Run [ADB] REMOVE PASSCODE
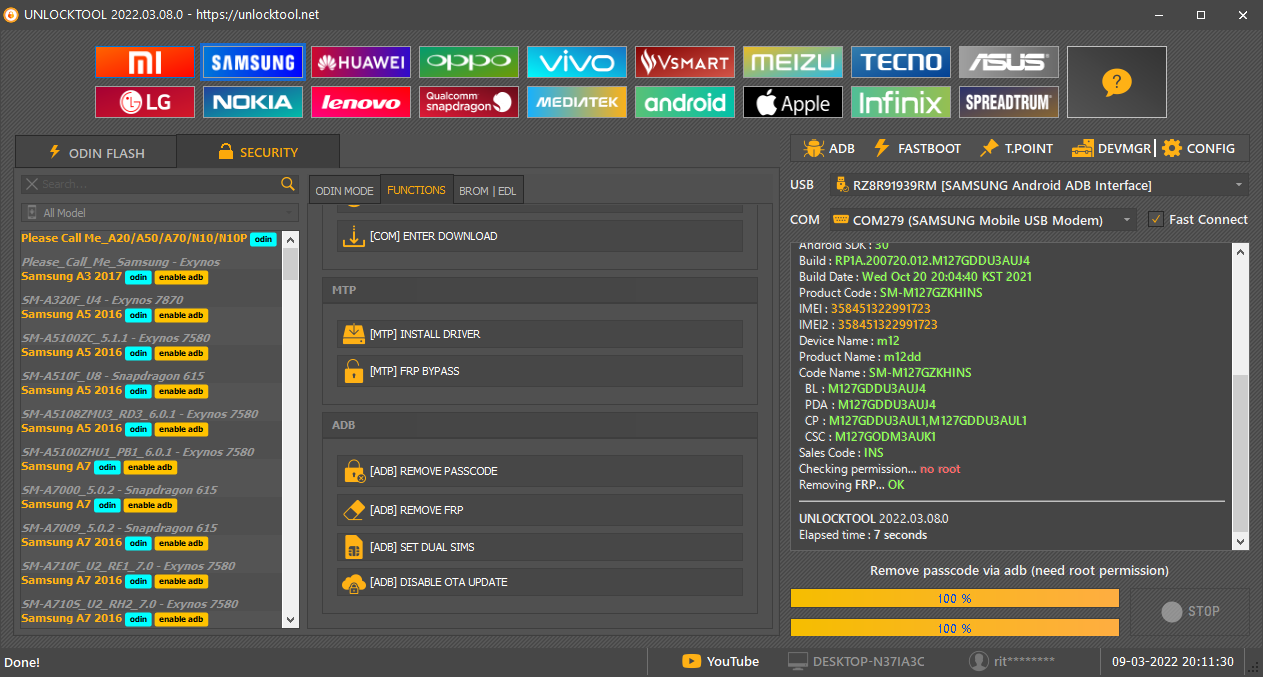The width and height of the screenshot is (1263, 677). (x=539, y=471)
